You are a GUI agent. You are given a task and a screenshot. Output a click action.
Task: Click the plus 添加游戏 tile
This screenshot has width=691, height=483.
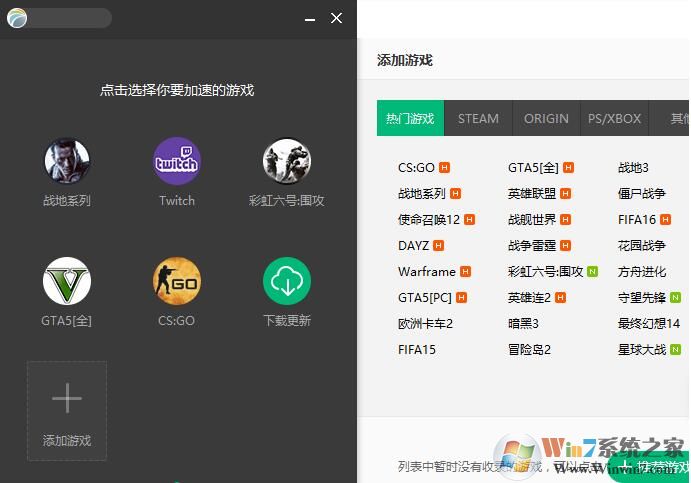coord(67,411)
